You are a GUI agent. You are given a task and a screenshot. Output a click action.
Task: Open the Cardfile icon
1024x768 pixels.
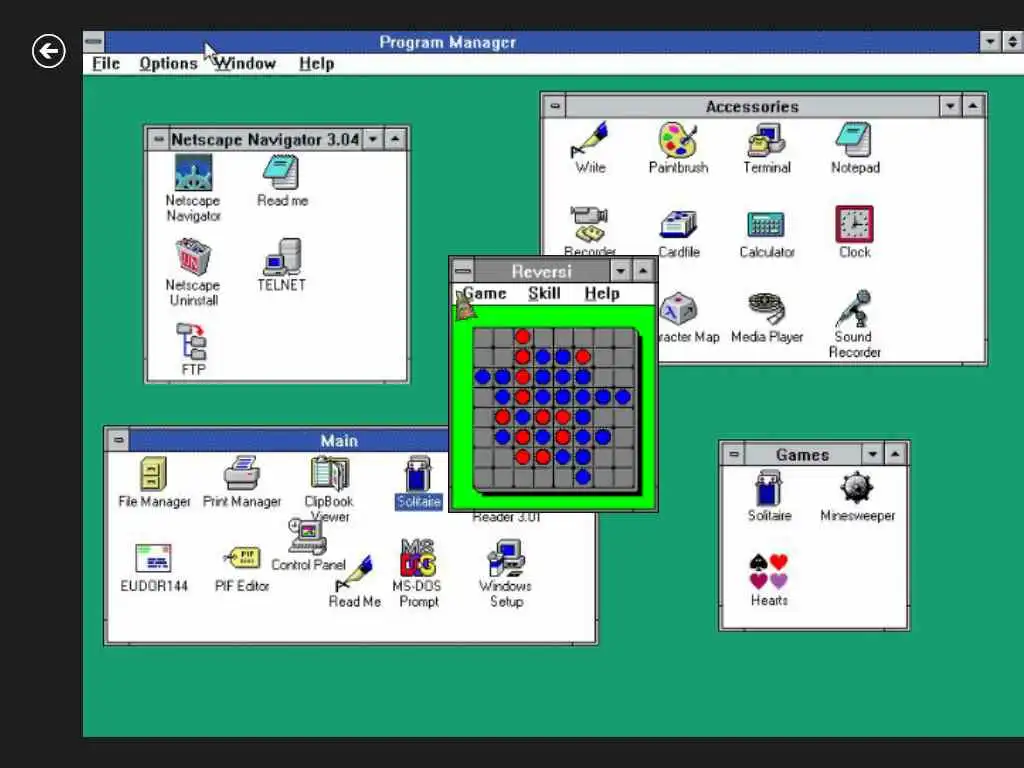coord(679,225)
